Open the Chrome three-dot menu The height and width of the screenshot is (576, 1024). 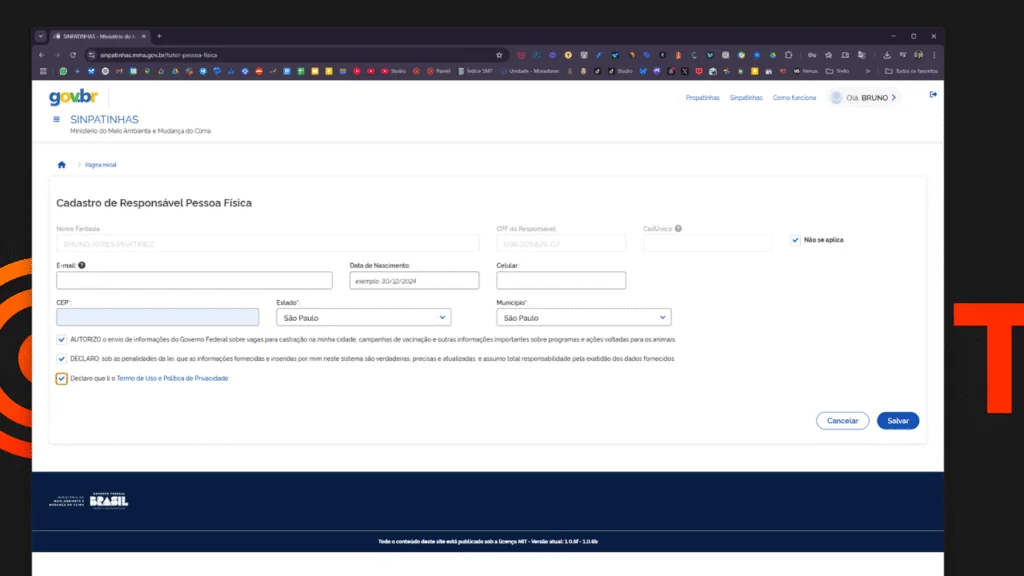pyautogui.click(x=932, y=55)
